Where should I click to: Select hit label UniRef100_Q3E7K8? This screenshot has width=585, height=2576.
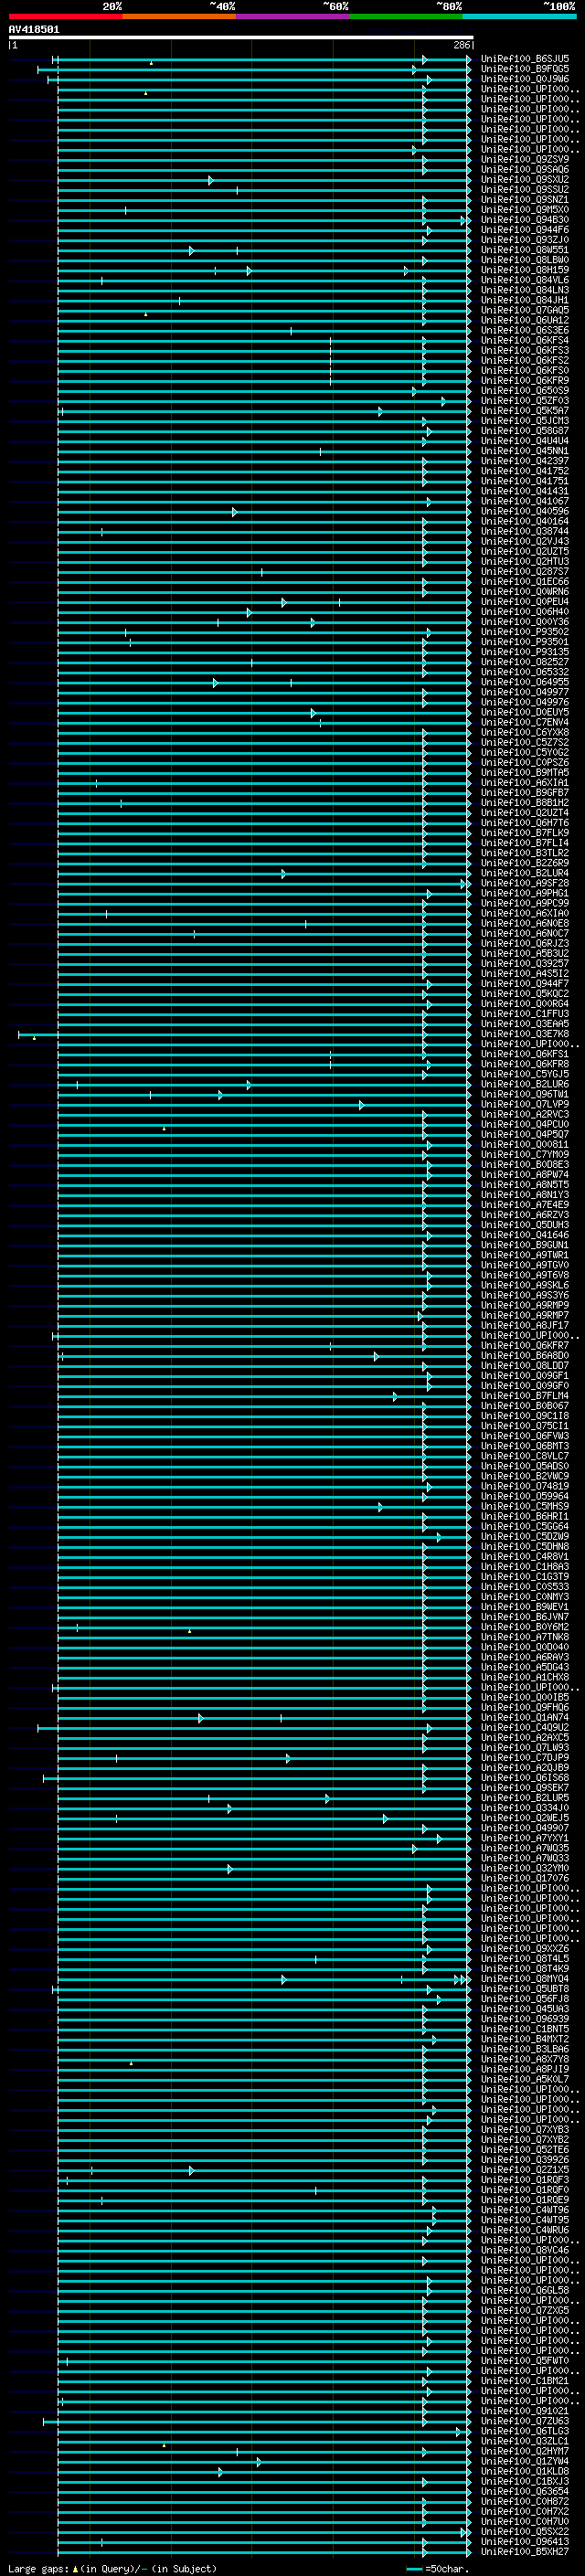pos(525,1033)
